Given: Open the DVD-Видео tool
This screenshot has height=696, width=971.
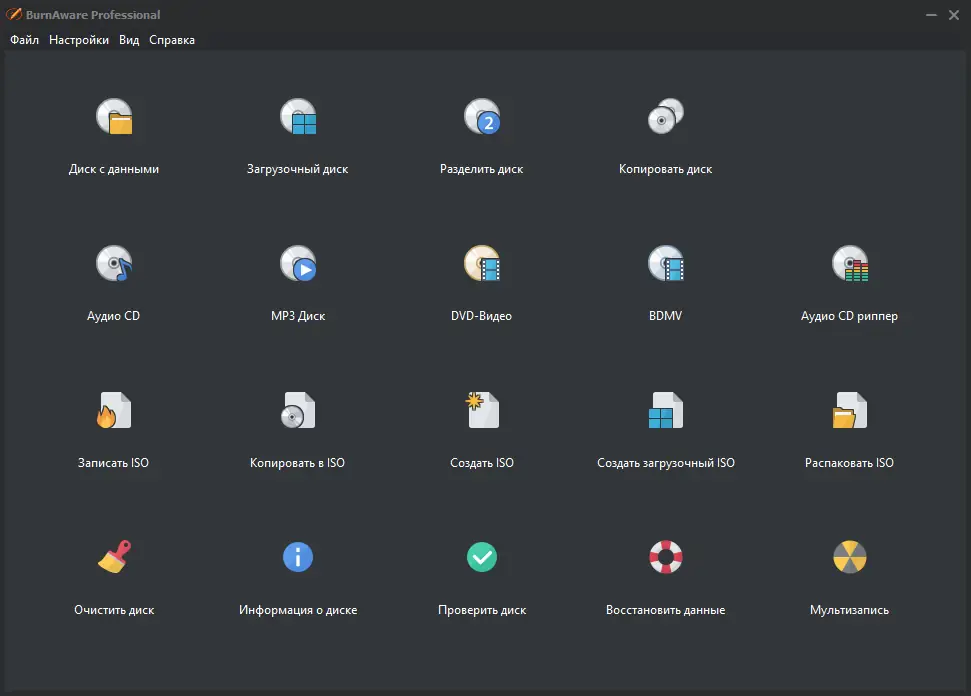Looking at the screenshot, I should pos(482,282).
